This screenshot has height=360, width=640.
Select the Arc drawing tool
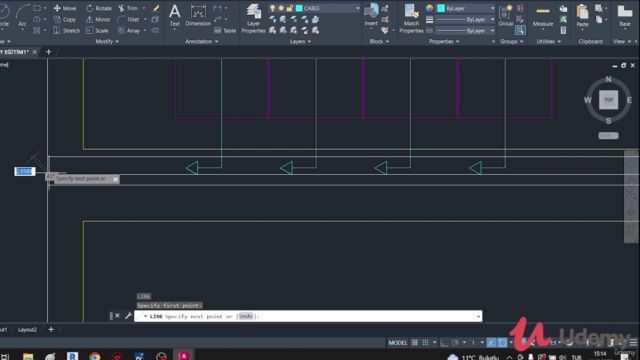[22, 16]
